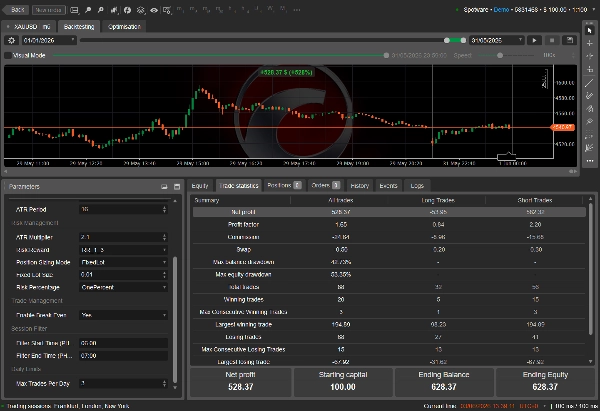Maximize the Parameters panel icon

point(177,187)
